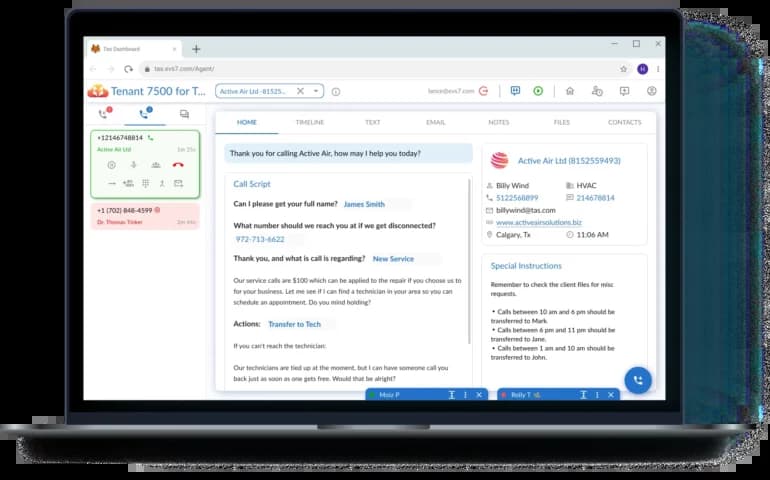Open the Chrome profile avatar H

(642, 69)
